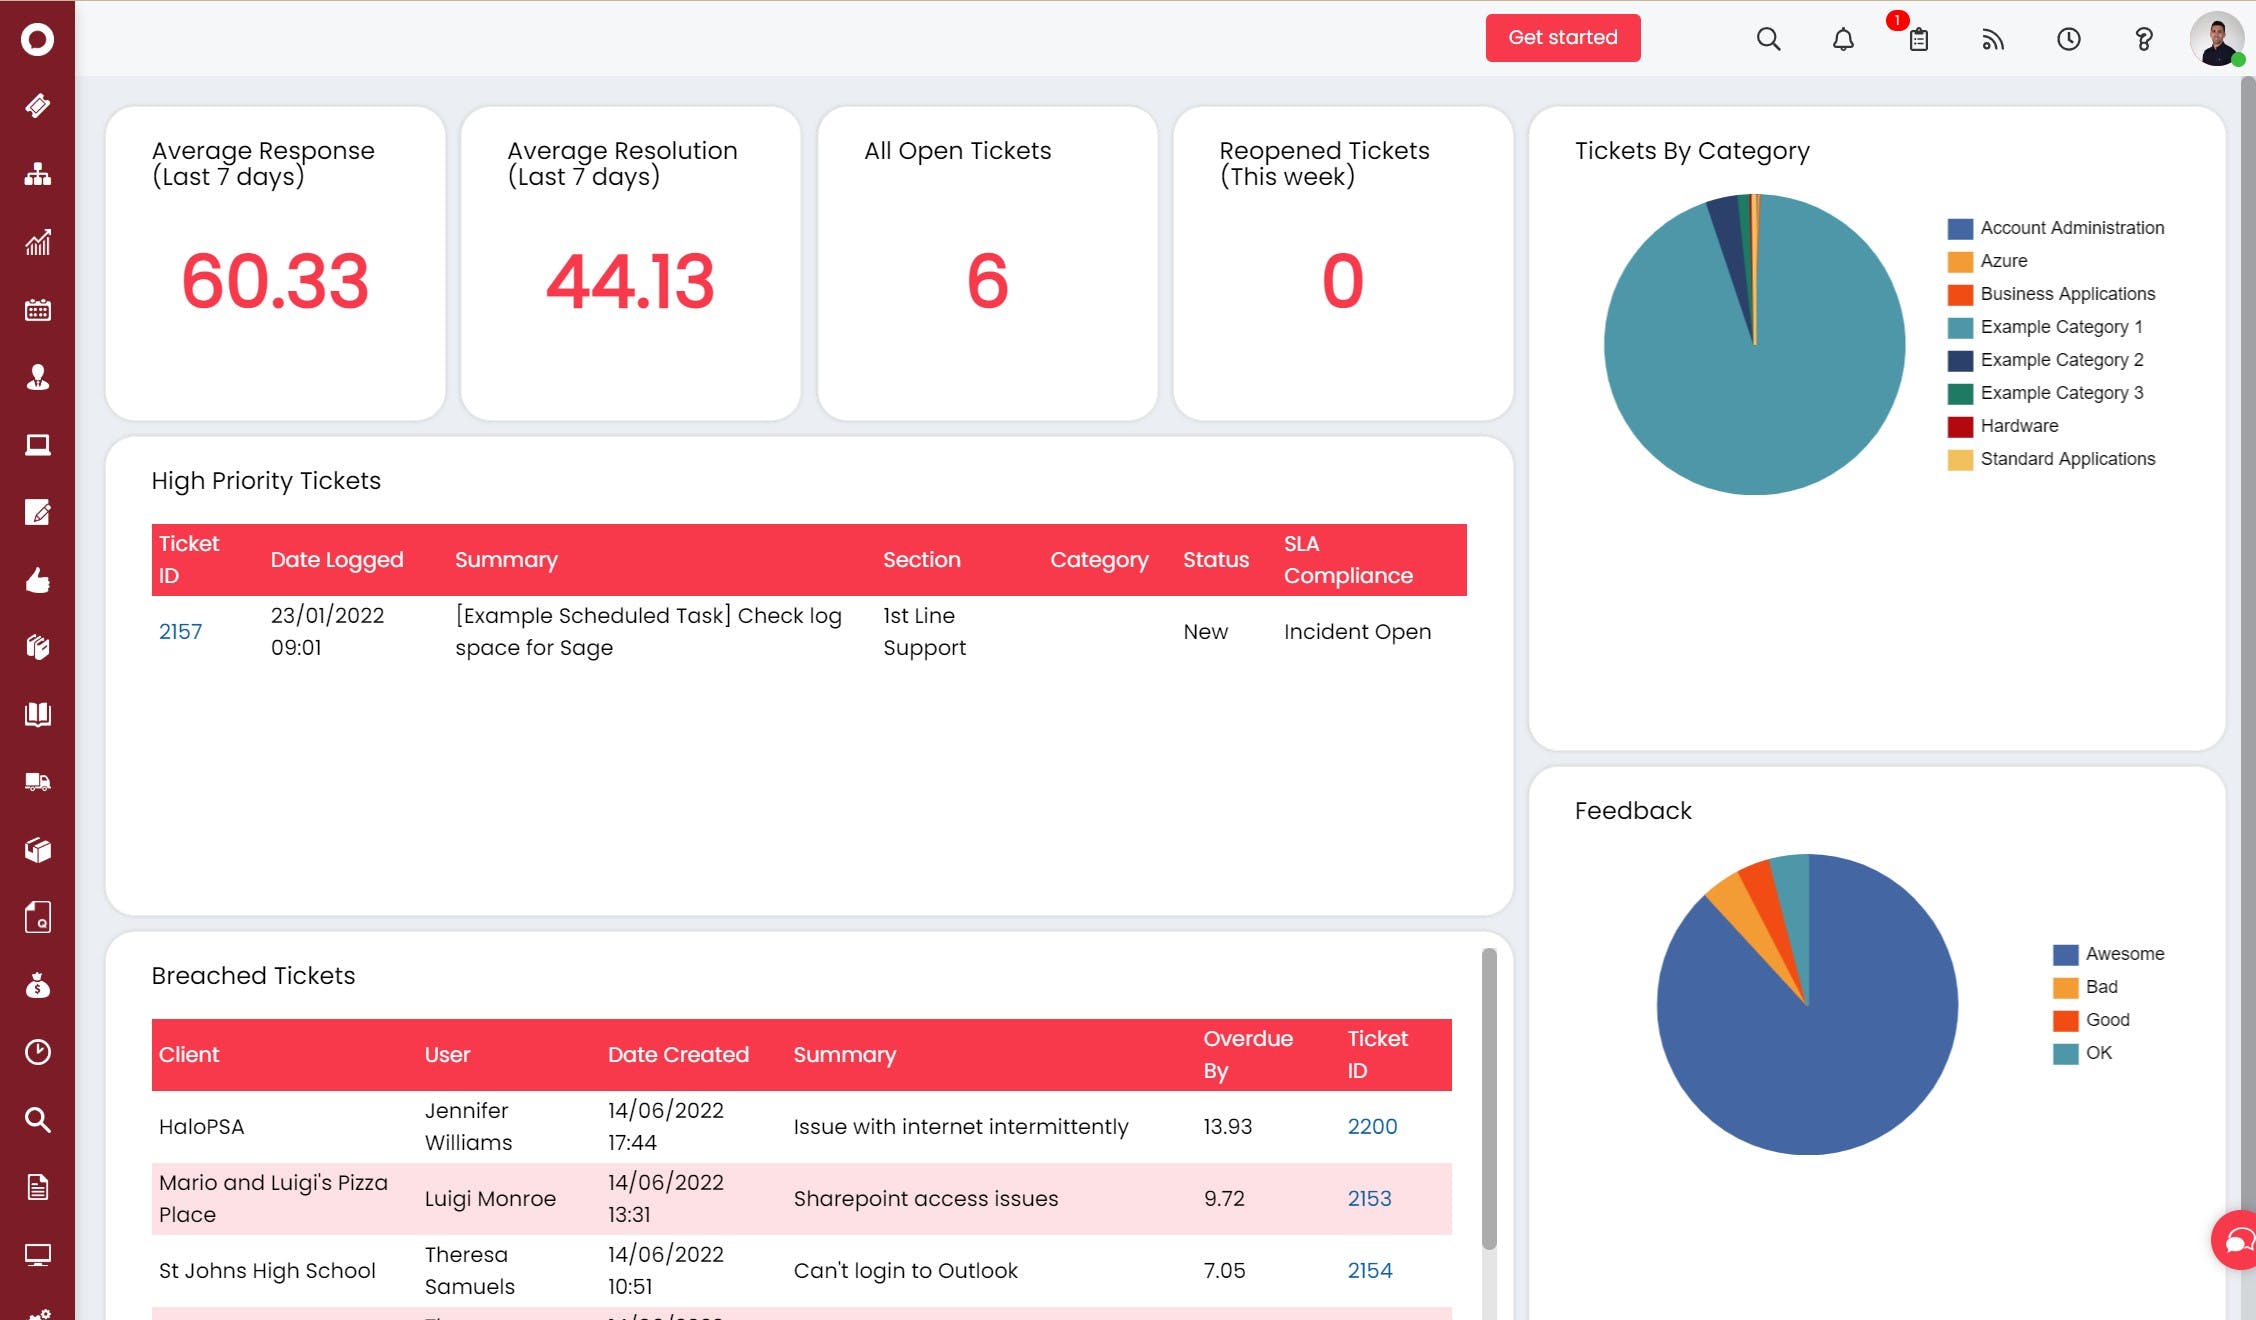Open the knowledge base book icon

(37, 714)
